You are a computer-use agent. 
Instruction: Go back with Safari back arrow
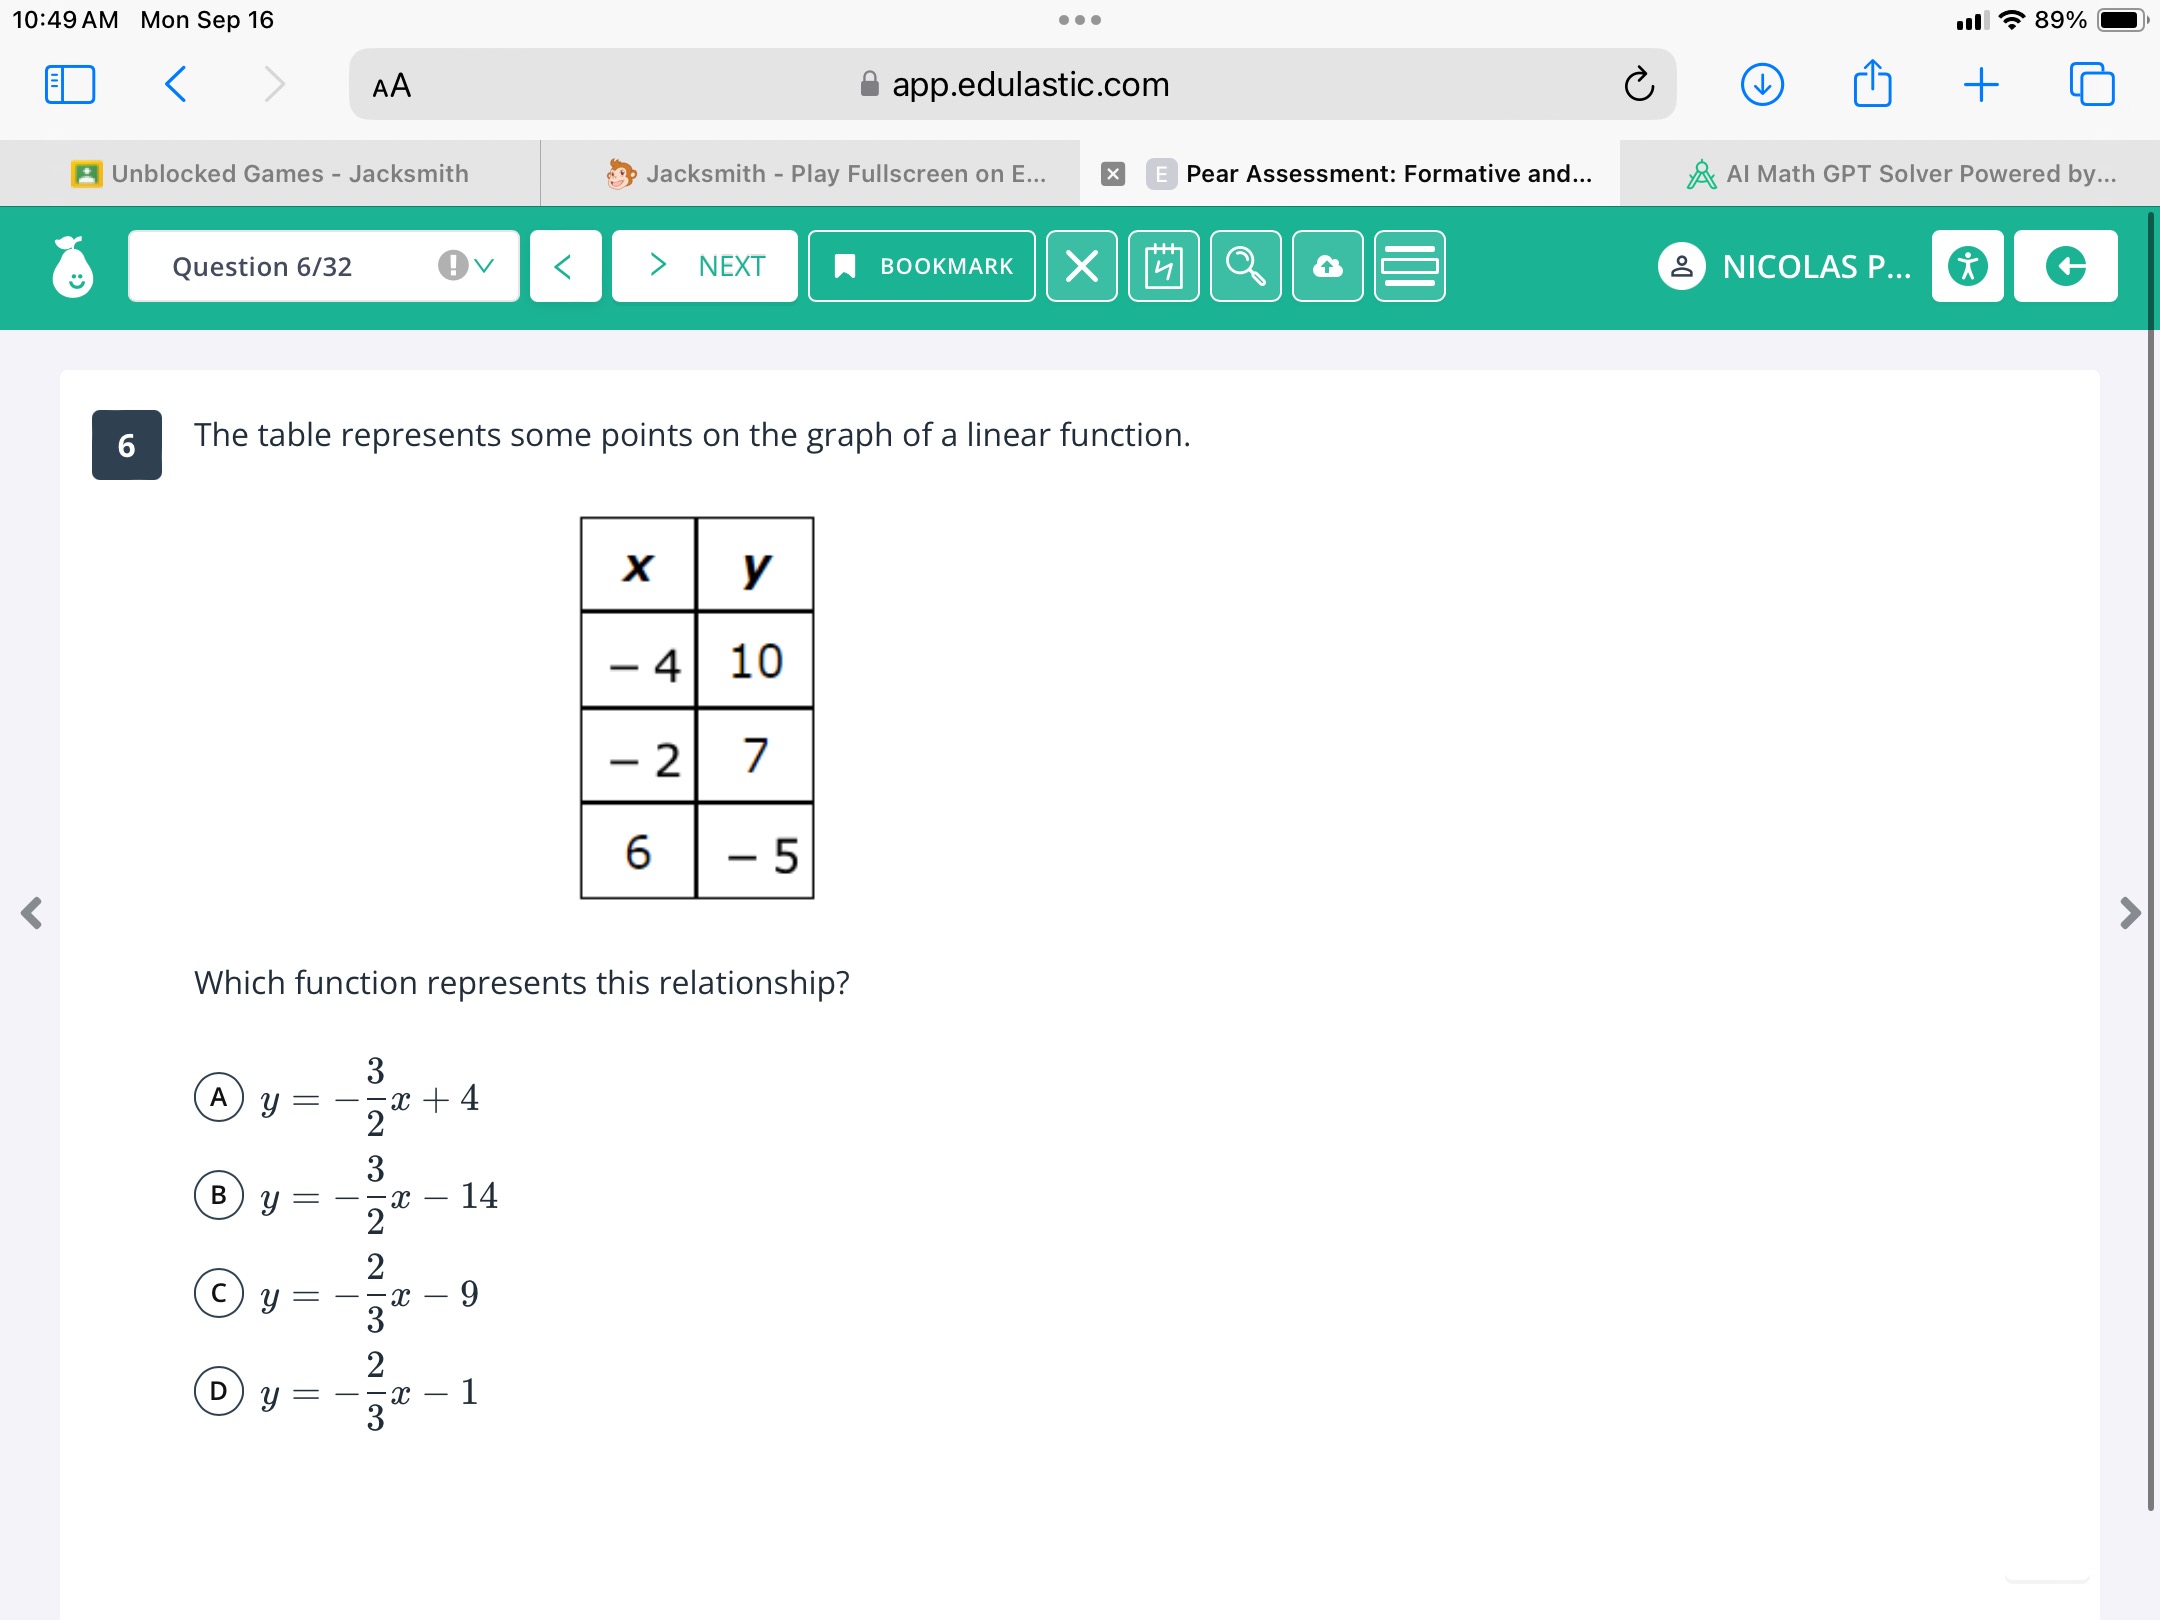pyautogui.click(x=175, y=85)
